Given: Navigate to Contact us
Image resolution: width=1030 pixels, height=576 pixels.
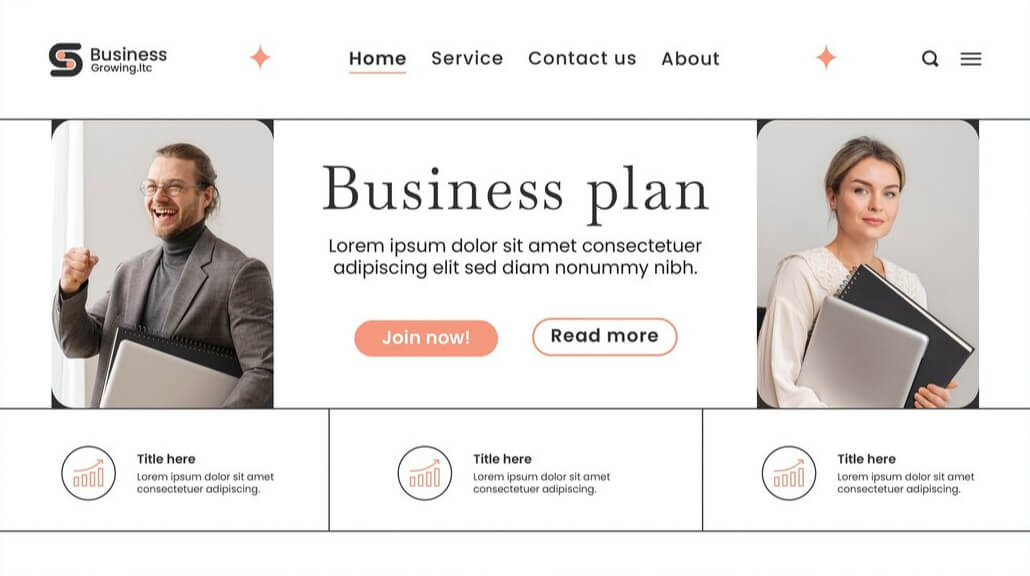Looking at the screenshot, I should [582, 59].
